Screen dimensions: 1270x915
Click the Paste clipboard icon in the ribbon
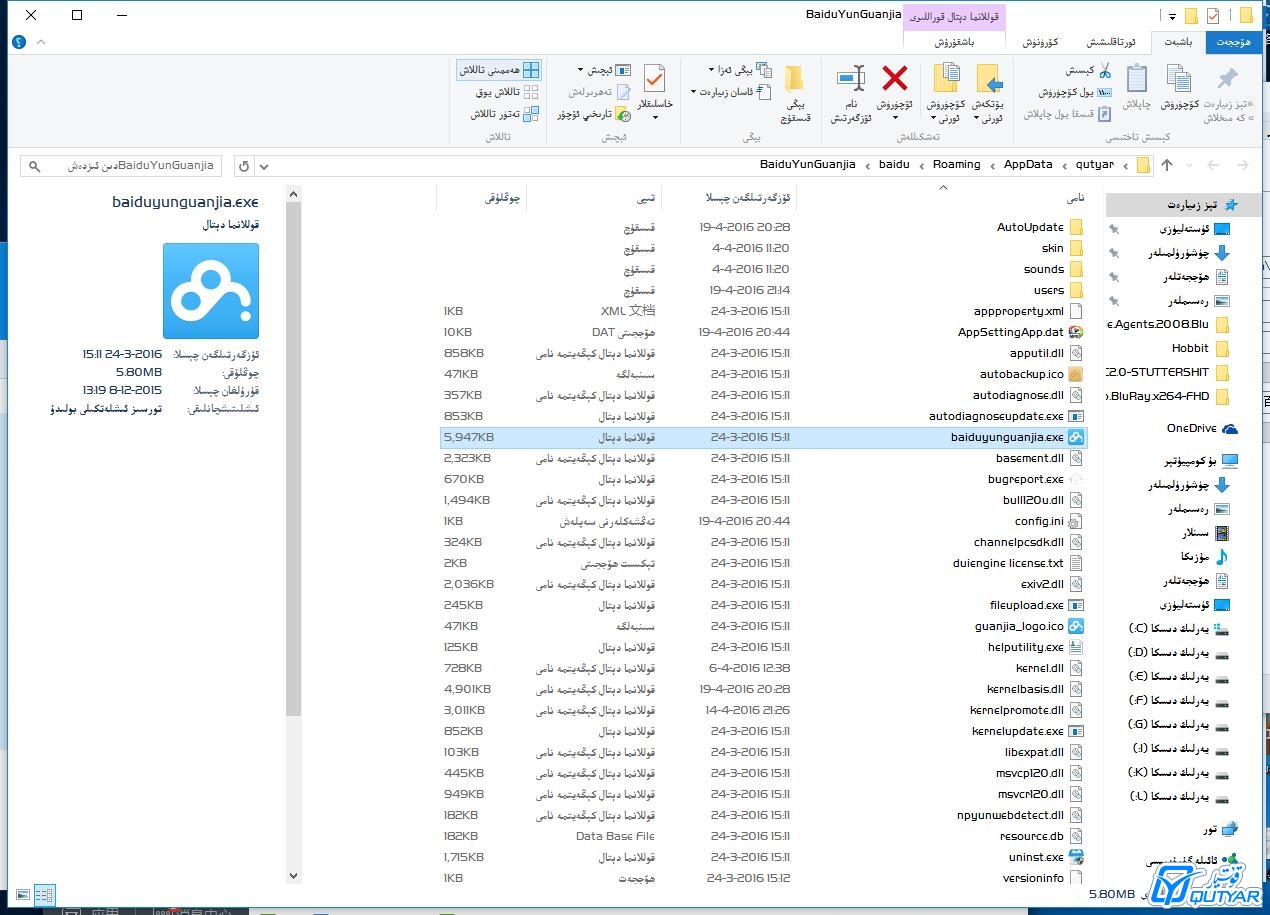point(1136,78)
